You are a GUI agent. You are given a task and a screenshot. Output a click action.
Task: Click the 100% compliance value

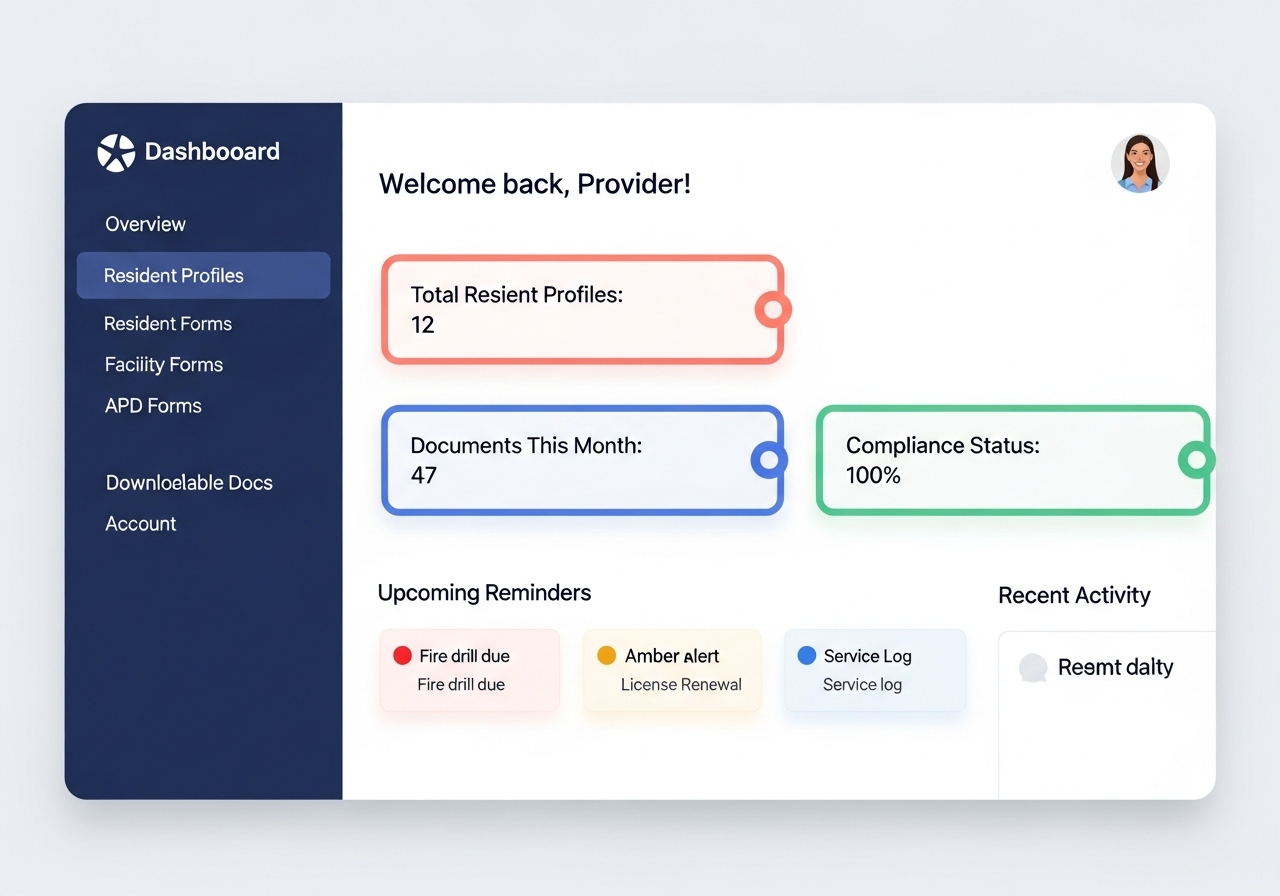[873, 475]
